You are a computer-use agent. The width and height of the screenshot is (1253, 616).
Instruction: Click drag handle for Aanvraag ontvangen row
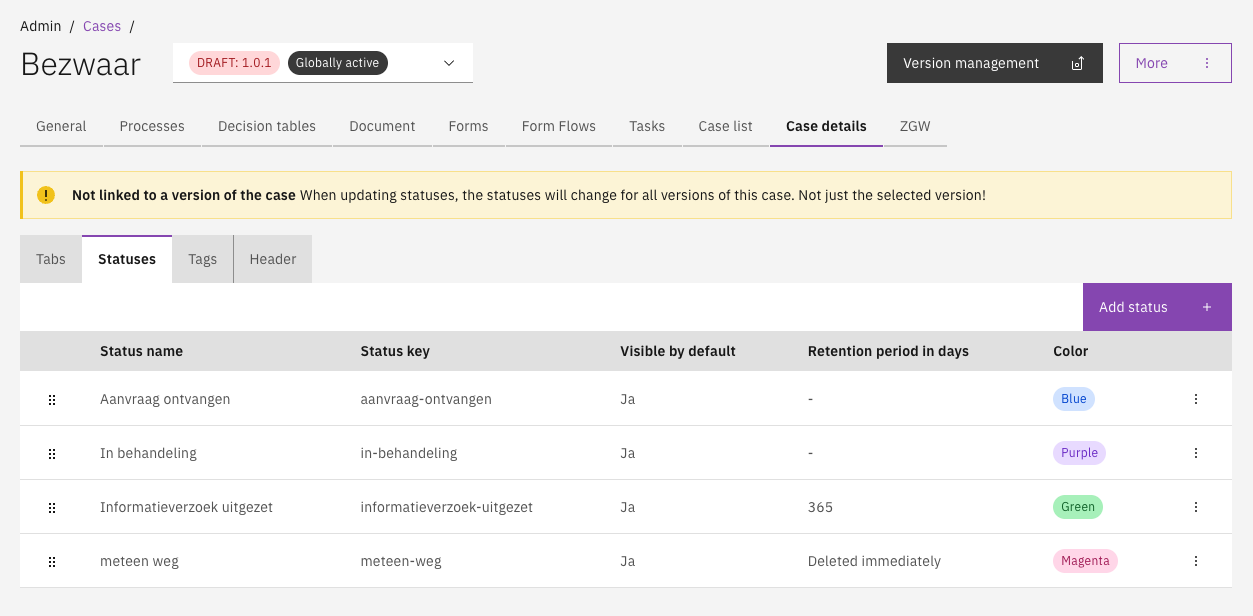pos(52,399)
